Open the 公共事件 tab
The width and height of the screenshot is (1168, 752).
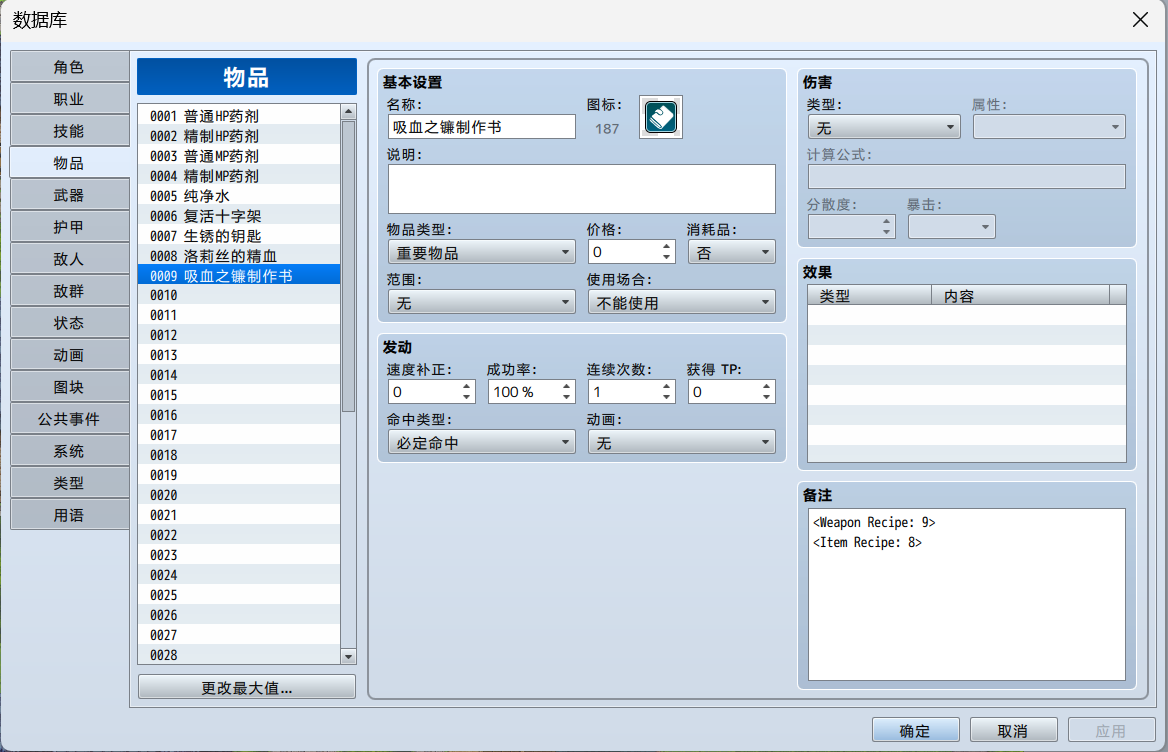tap(69, 419)
